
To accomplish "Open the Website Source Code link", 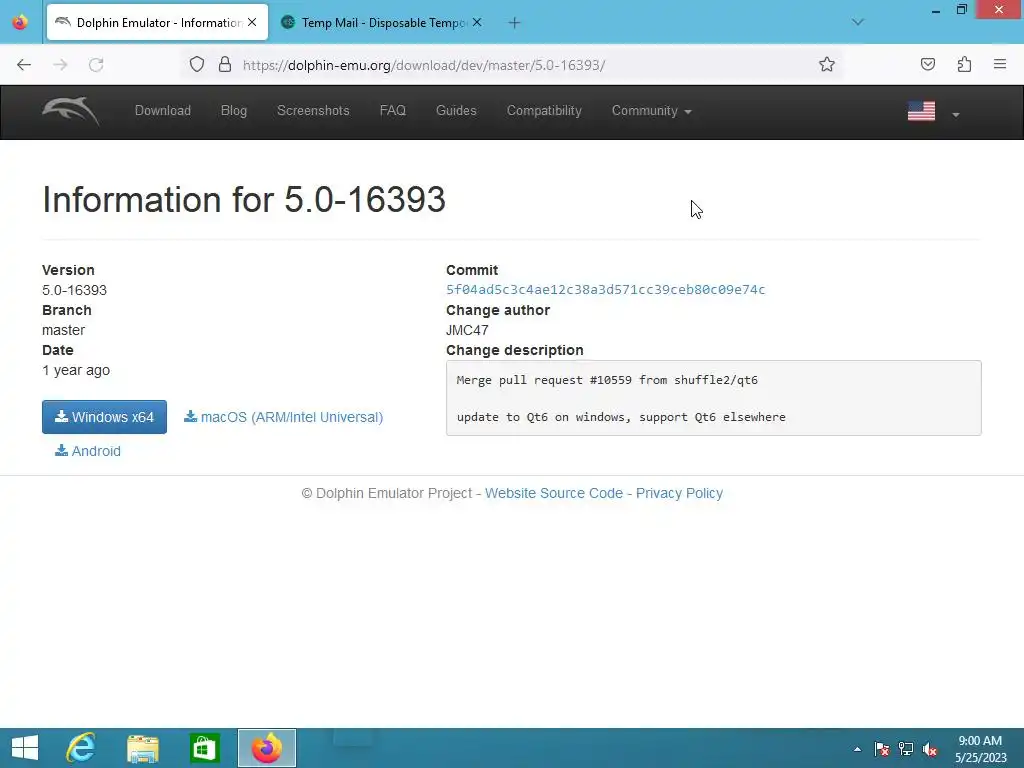I will point(554,493).
